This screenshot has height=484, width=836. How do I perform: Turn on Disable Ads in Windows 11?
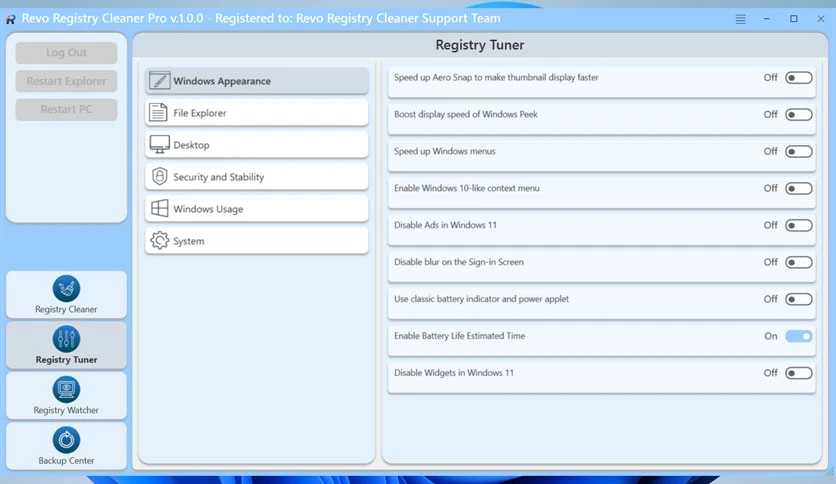pos(799,225)
